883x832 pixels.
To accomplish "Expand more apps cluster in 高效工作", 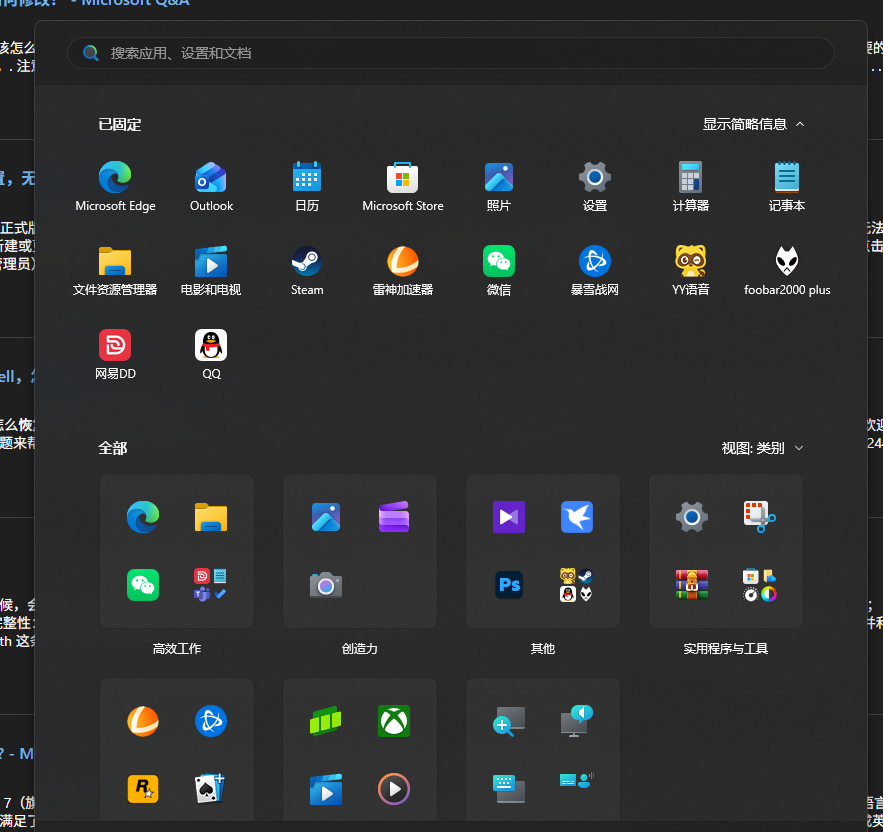I will click(211, 585).
